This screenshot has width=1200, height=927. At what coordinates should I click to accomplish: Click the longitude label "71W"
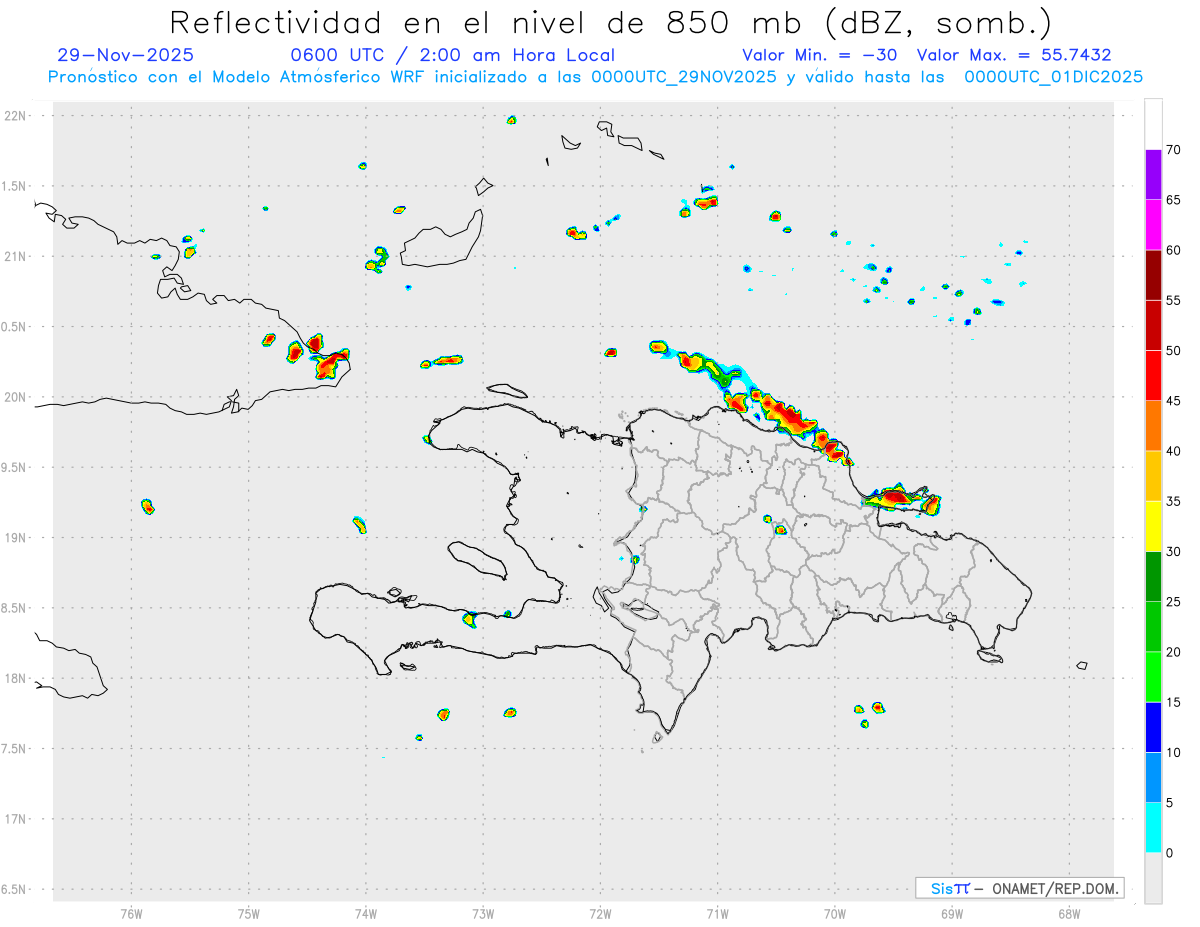717,913
